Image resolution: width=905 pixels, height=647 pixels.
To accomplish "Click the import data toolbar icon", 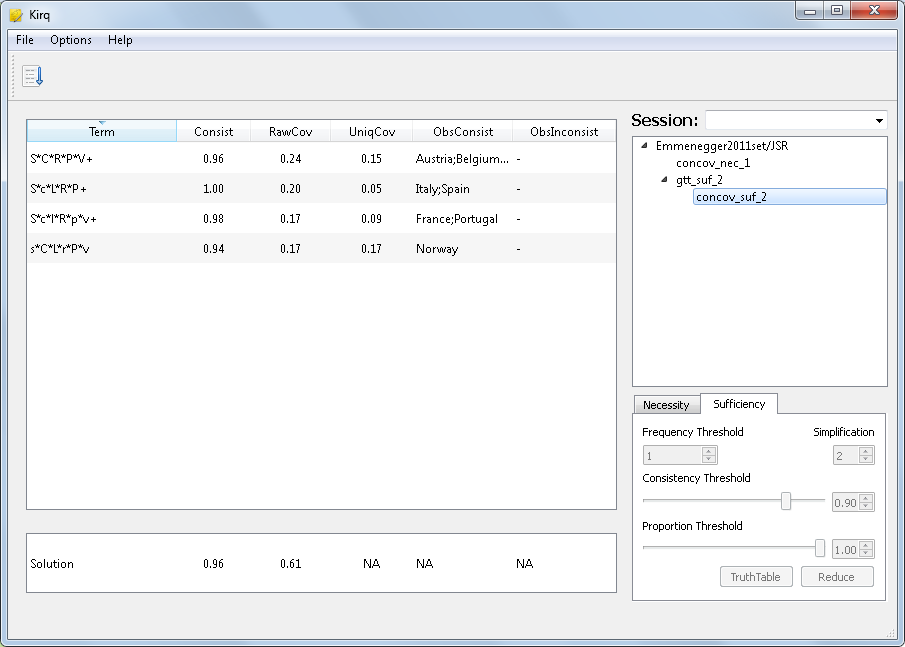I will tap(33, 76).
